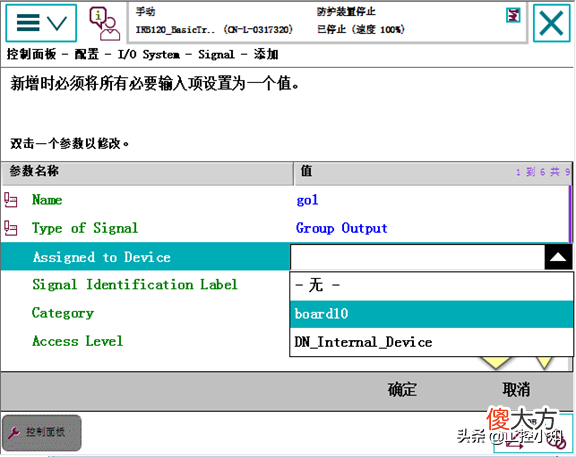Image resolution: width=576 pixels, height=457 pixels.
Task: Select the Type of Signal parameter
Action: point(85,228)
